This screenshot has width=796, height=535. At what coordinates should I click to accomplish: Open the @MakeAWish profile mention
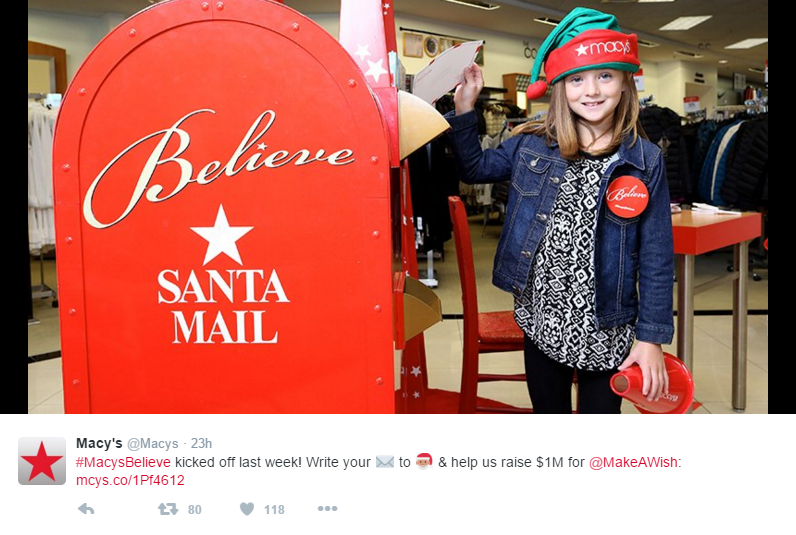coord(633,462)
